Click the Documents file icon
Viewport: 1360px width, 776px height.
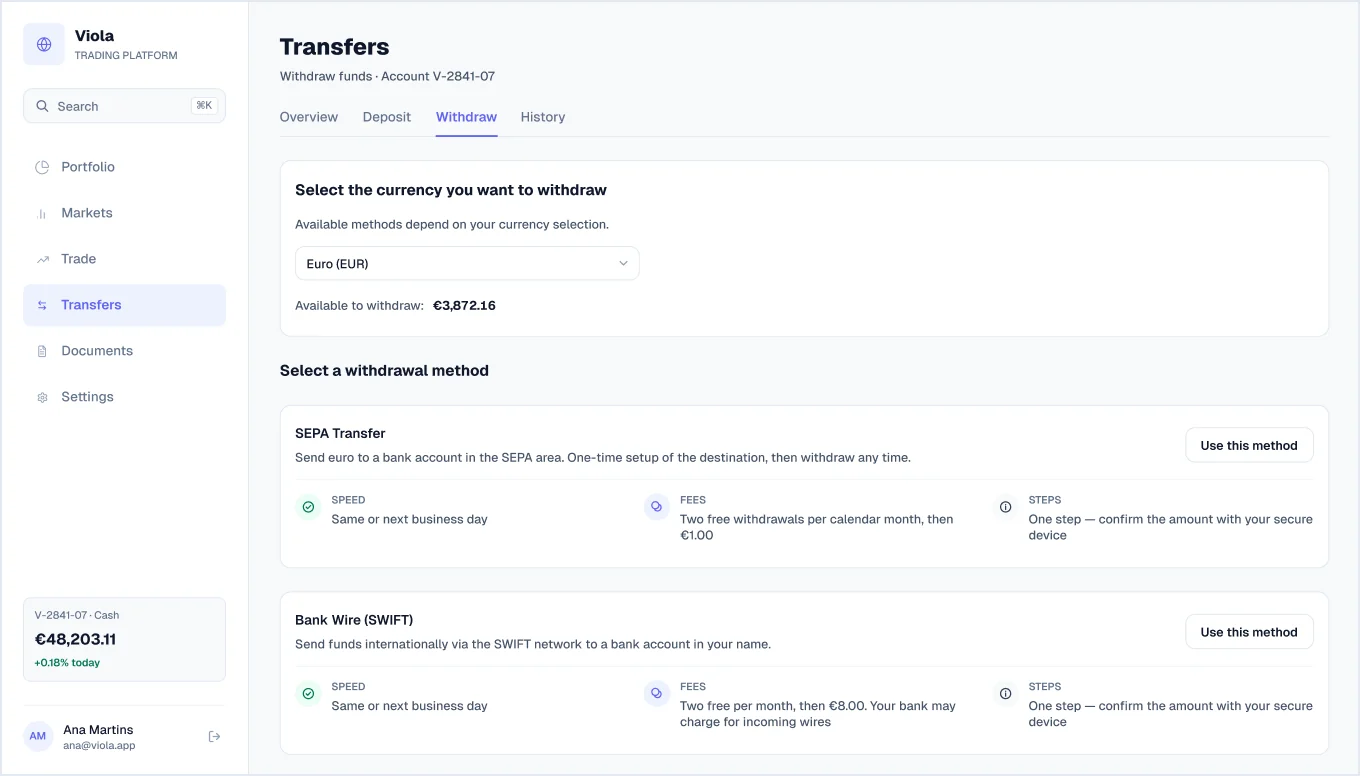pyautogui.click(x=42, y=351)
